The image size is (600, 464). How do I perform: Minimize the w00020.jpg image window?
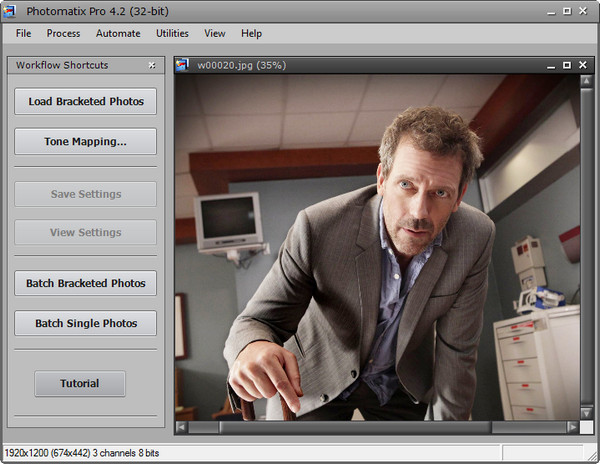pyautogui.click(x=550, y=65)
